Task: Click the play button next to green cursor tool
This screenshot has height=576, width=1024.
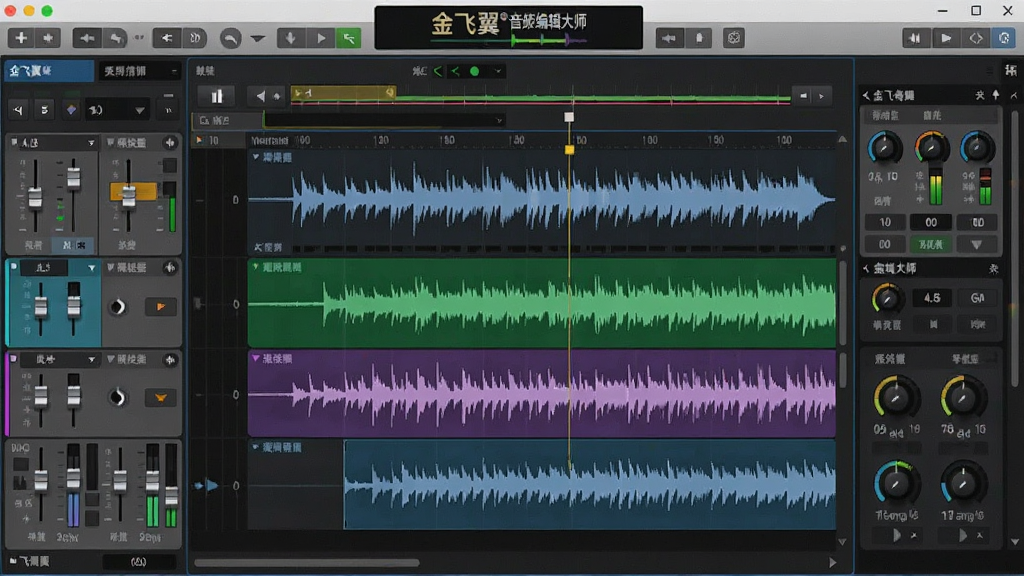Action: 321,39
